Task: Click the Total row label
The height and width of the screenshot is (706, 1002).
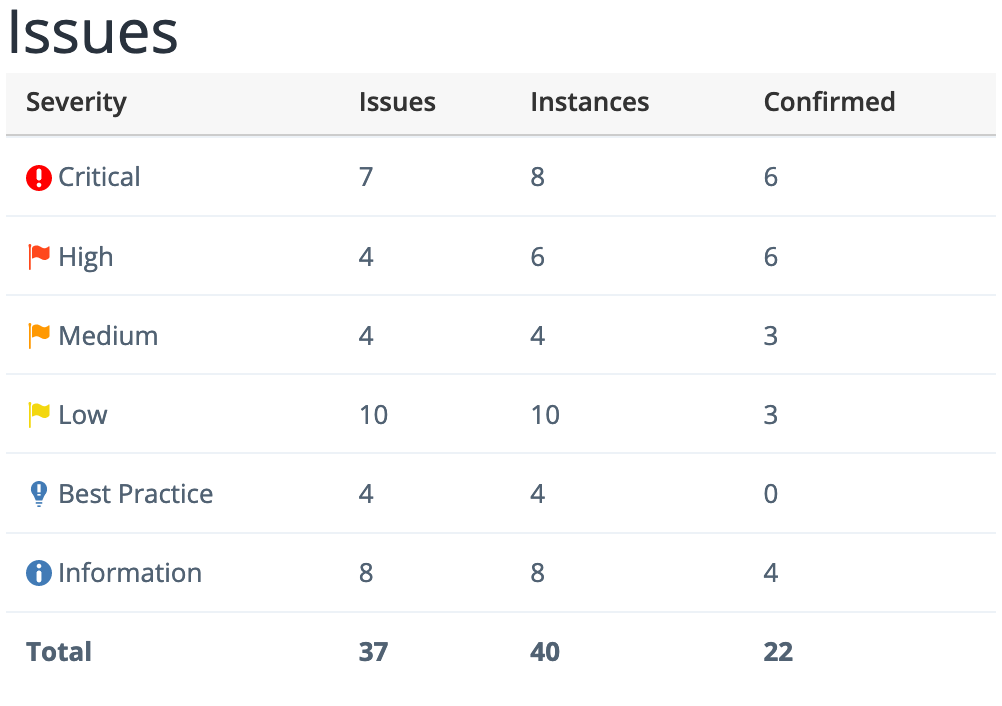Action: pos(59,652)
